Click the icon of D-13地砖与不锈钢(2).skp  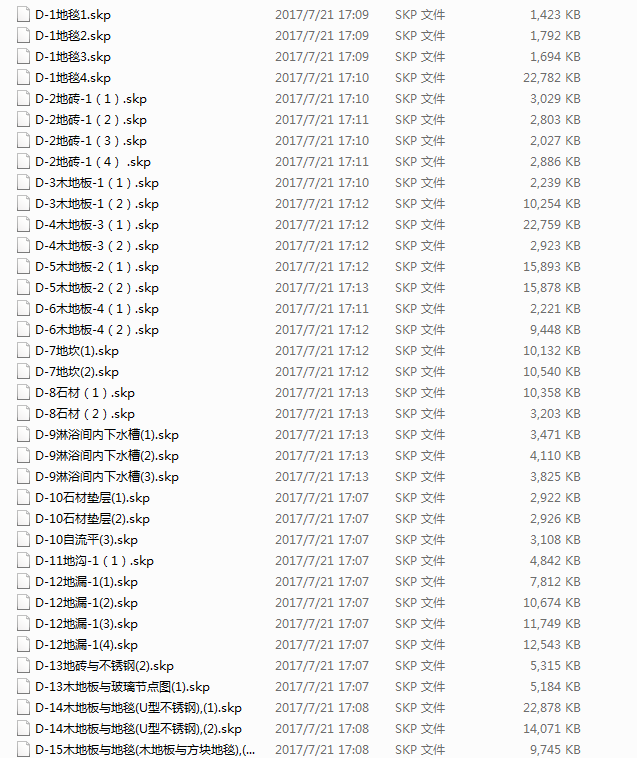[23, 666]
